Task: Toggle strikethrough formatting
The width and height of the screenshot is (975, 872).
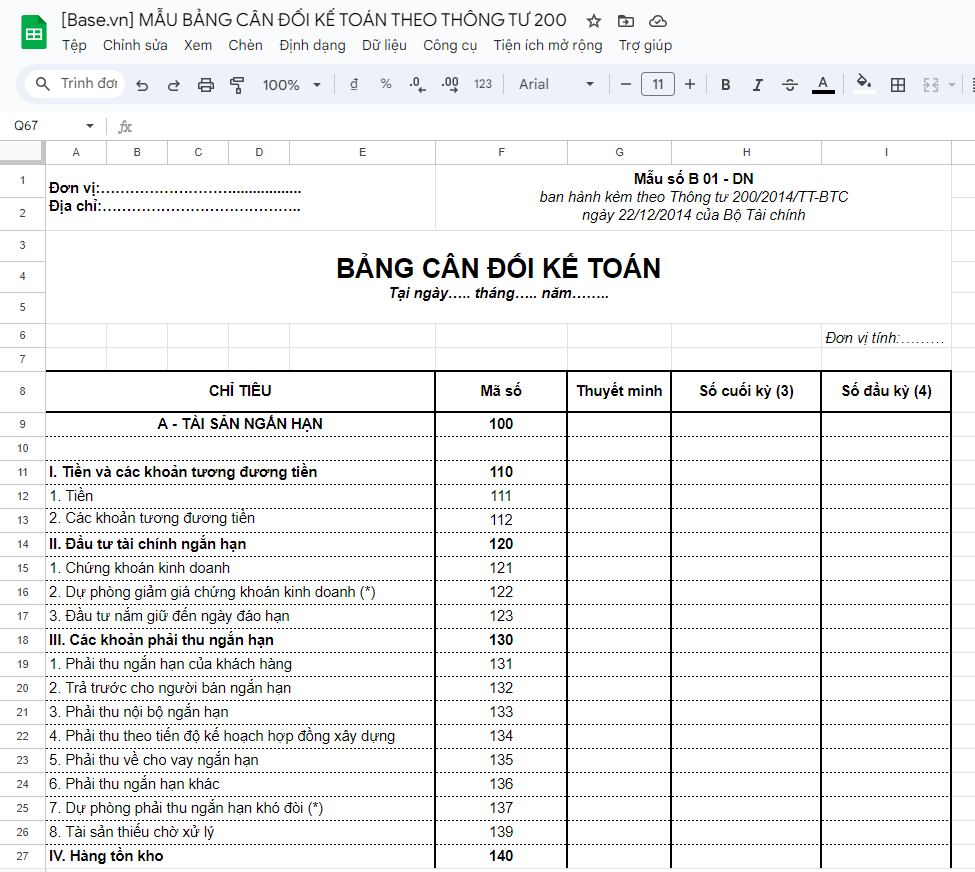Action: tap(790, 85)
